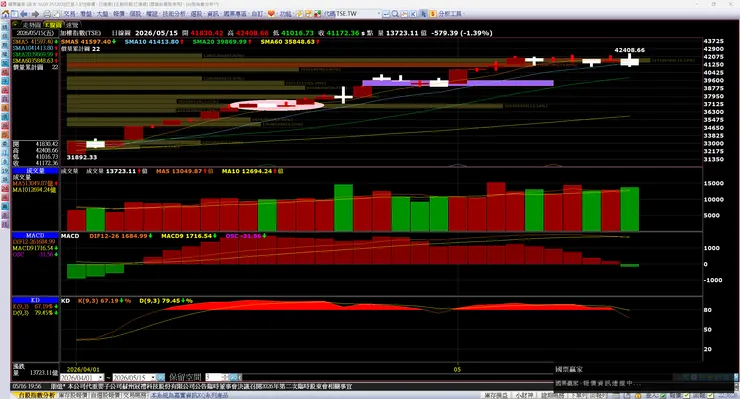Click the window layout icon next to home

click(x=15, y=14)
